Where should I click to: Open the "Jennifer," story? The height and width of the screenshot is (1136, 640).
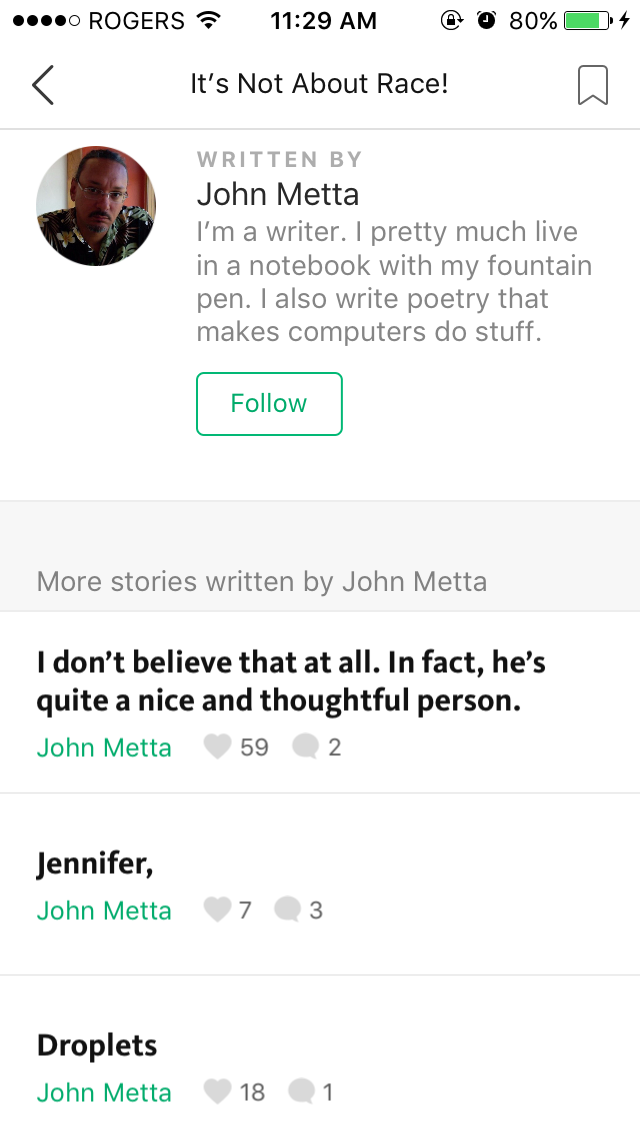pos(95,863)
